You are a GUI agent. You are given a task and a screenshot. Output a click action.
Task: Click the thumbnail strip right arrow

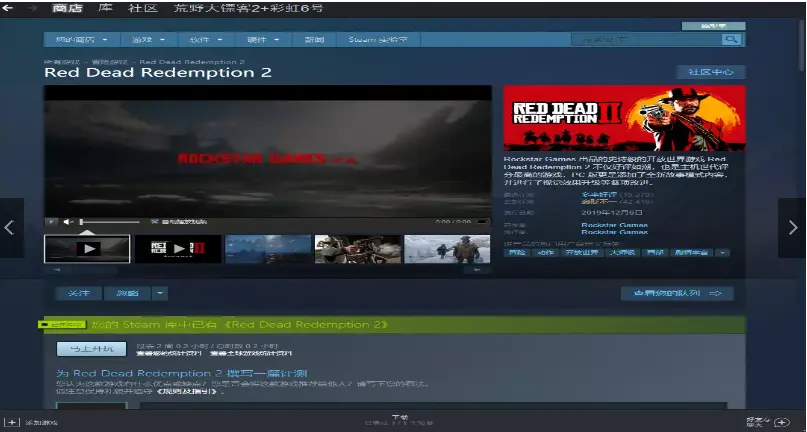click(x=478, y=269)
